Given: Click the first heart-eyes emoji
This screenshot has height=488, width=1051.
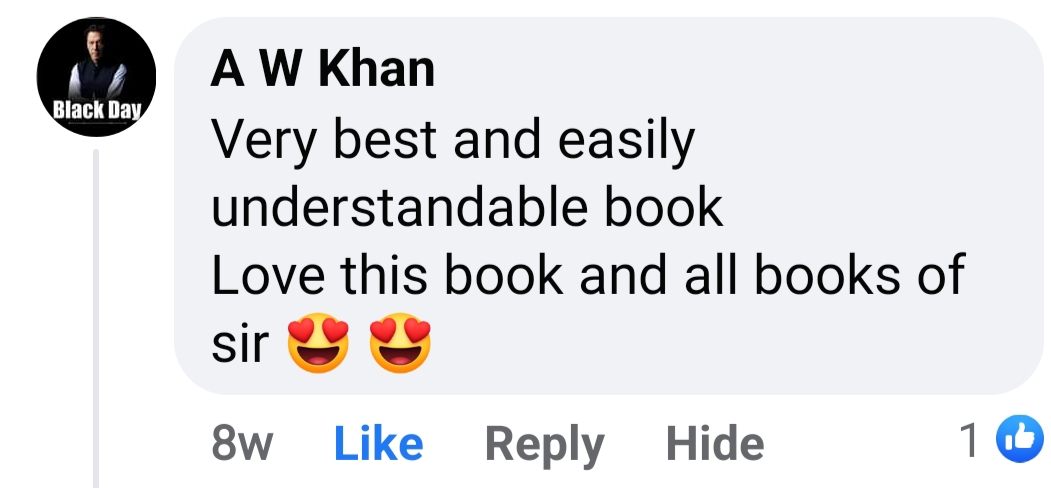Looking at the screenshot, I should click(x=318, y=343).
